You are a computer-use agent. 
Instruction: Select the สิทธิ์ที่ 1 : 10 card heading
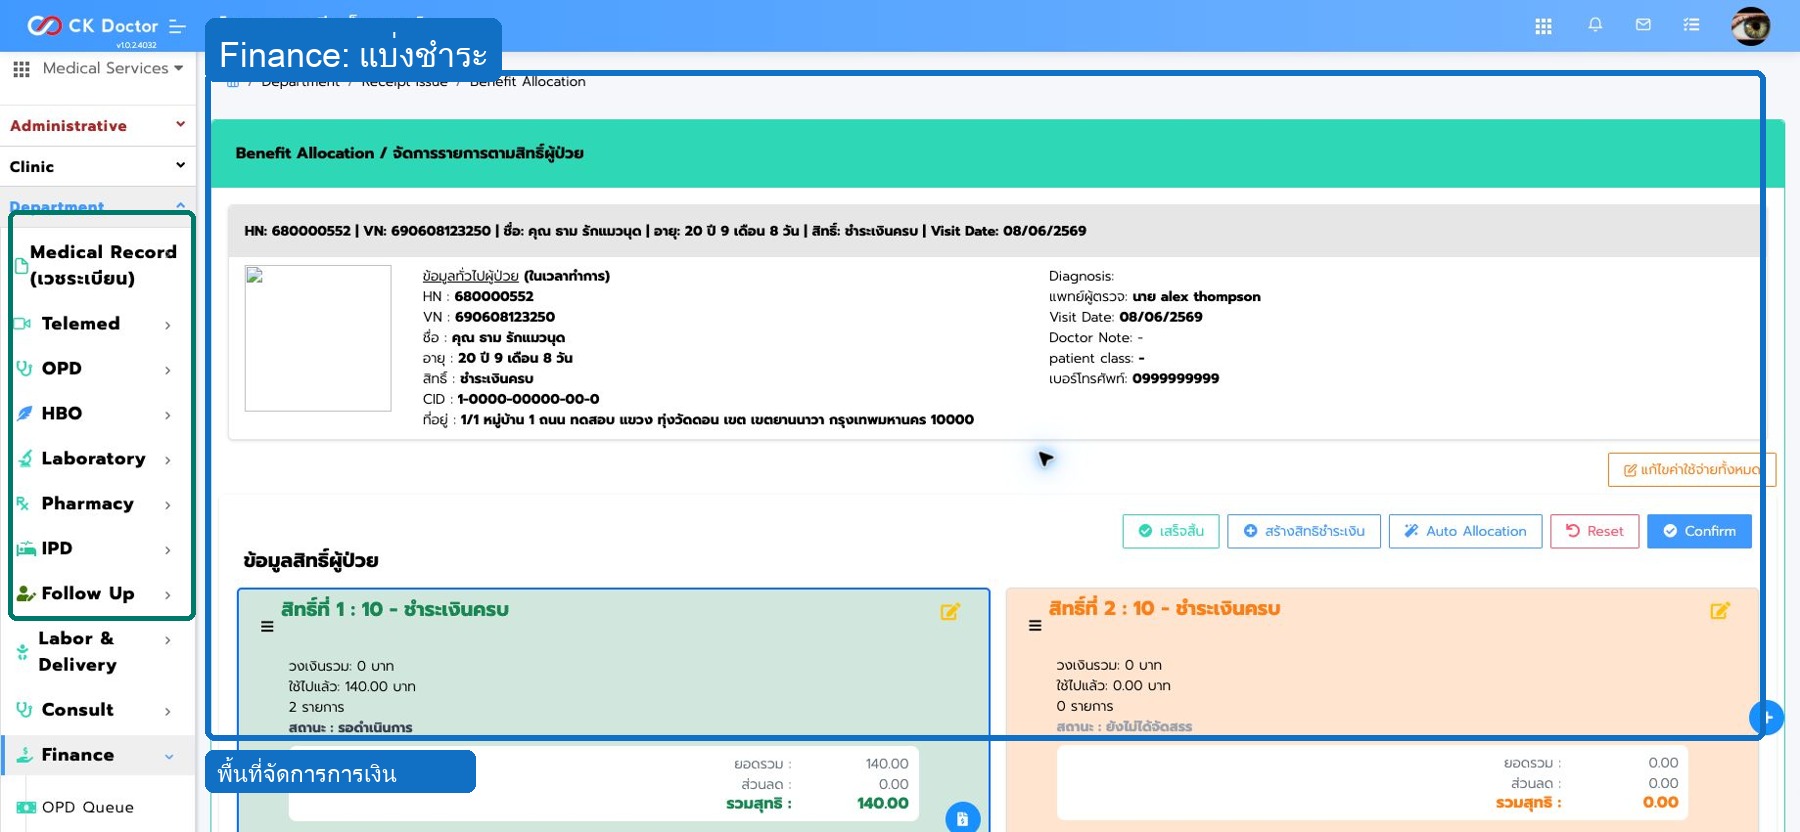(x=394, y=609)
